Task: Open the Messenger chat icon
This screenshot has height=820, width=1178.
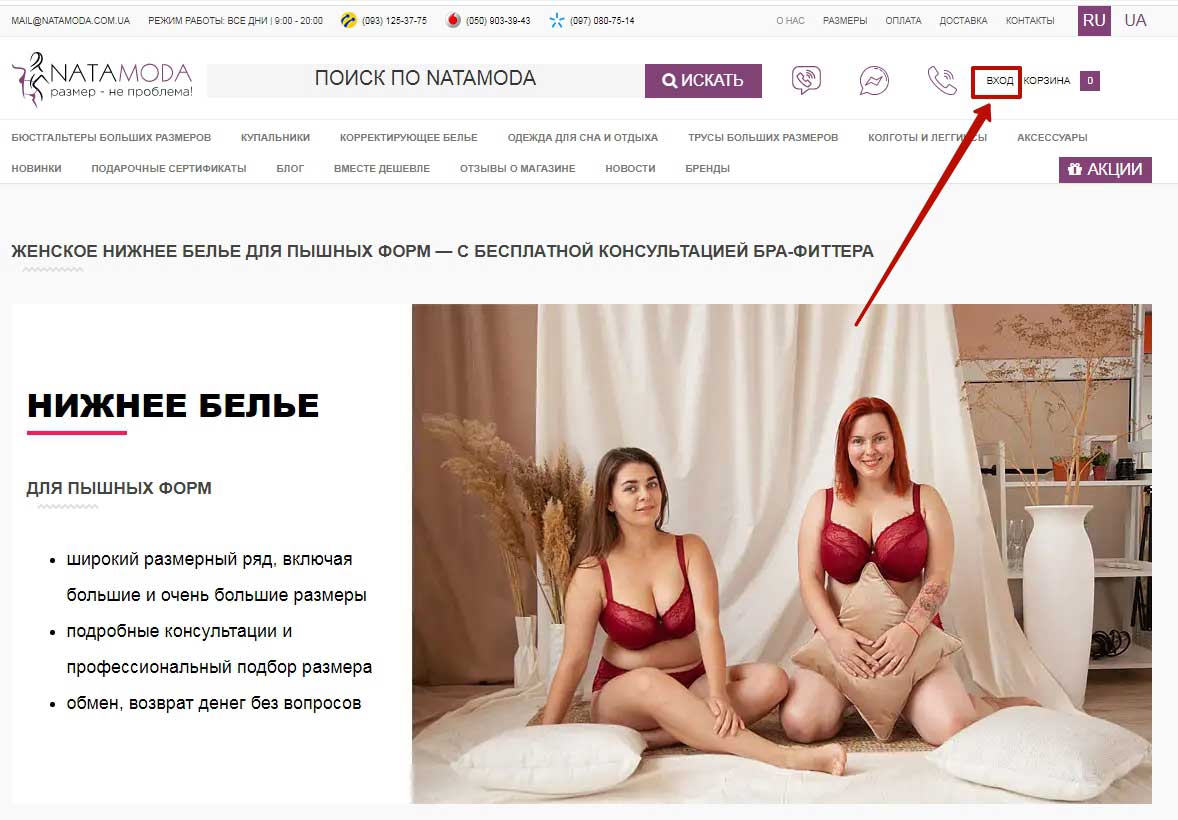Action: point(874,80)
